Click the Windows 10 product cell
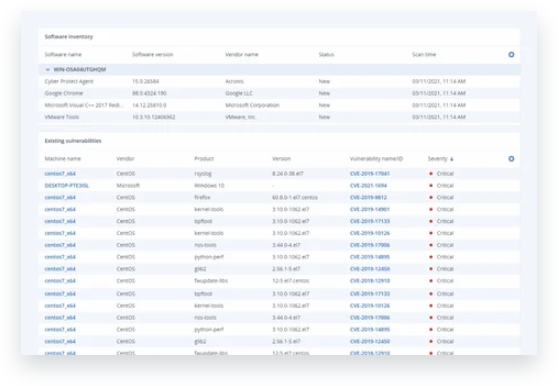The image size is (559, 386). [x=209, y=185]
